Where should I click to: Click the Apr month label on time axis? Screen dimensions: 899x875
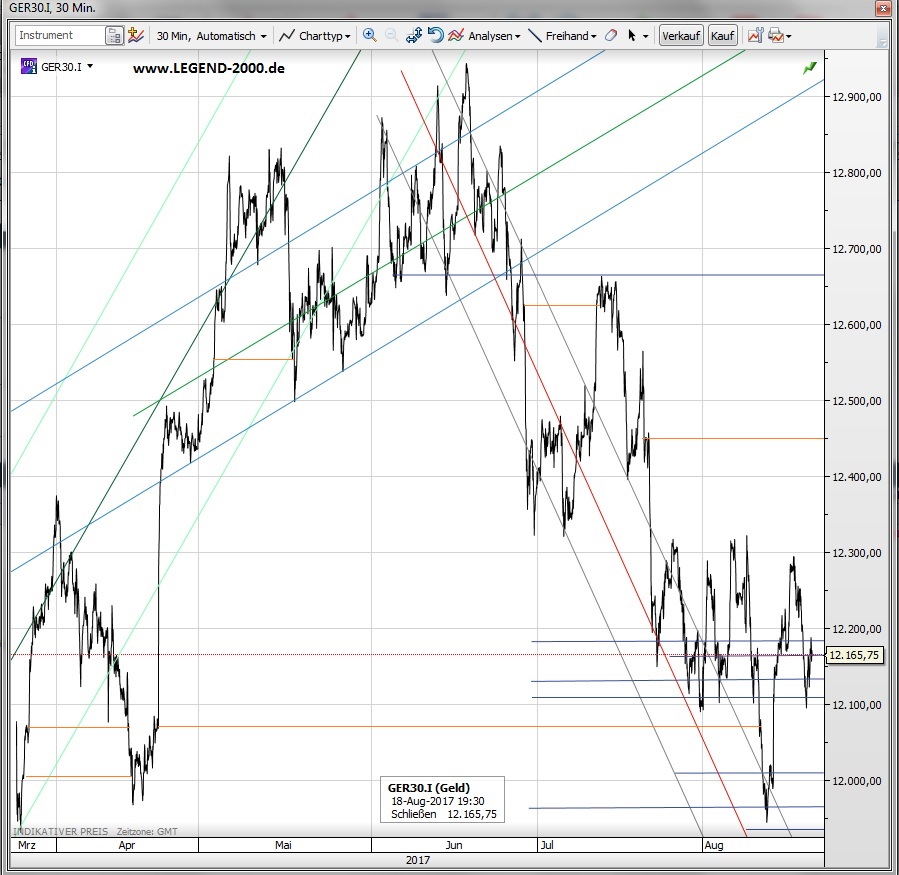pyautogui.click(x=127, y=845)
